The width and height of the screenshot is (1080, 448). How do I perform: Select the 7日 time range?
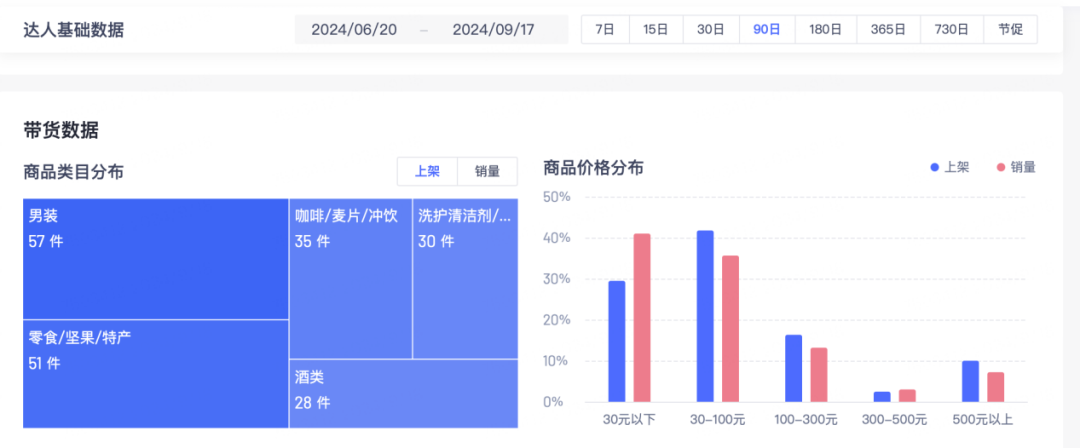tap(605, 30)
